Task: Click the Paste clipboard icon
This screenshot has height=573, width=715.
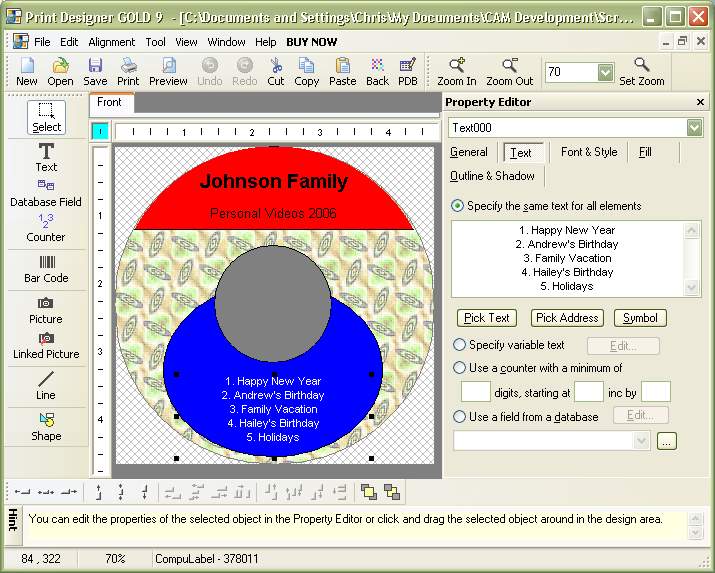Action: [x=342, y=72]
